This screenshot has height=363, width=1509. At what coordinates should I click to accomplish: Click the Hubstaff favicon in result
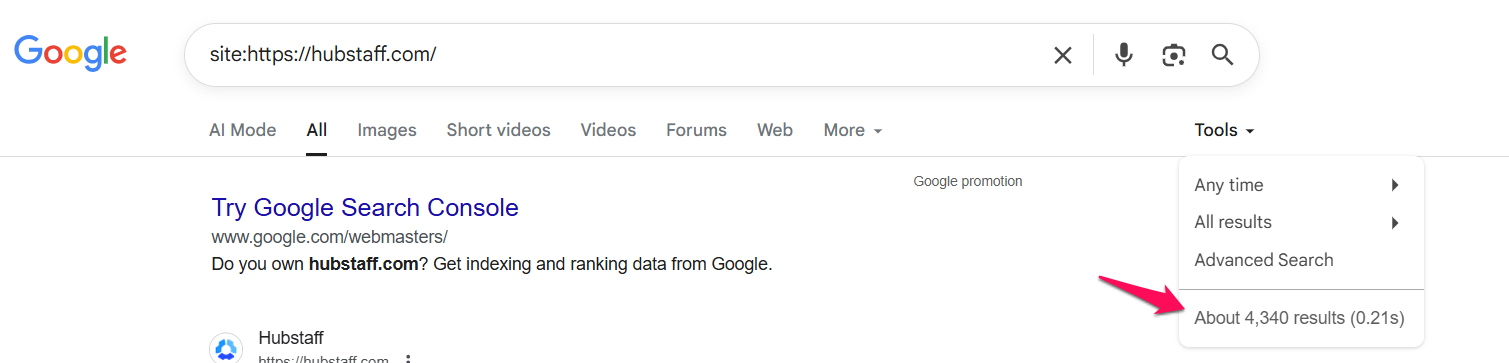coord(226,349)
